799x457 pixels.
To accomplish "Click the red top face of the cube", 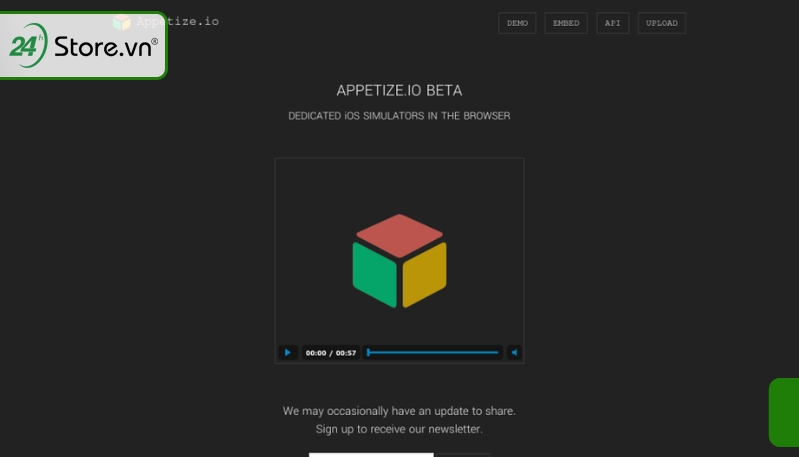I will click(x=400, y=235).
